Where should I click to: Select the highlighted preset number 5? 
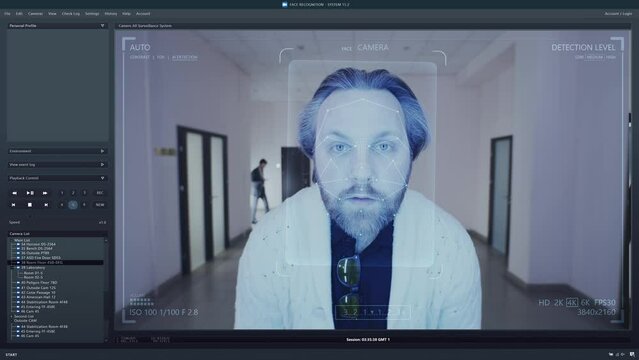coord(73,205)
